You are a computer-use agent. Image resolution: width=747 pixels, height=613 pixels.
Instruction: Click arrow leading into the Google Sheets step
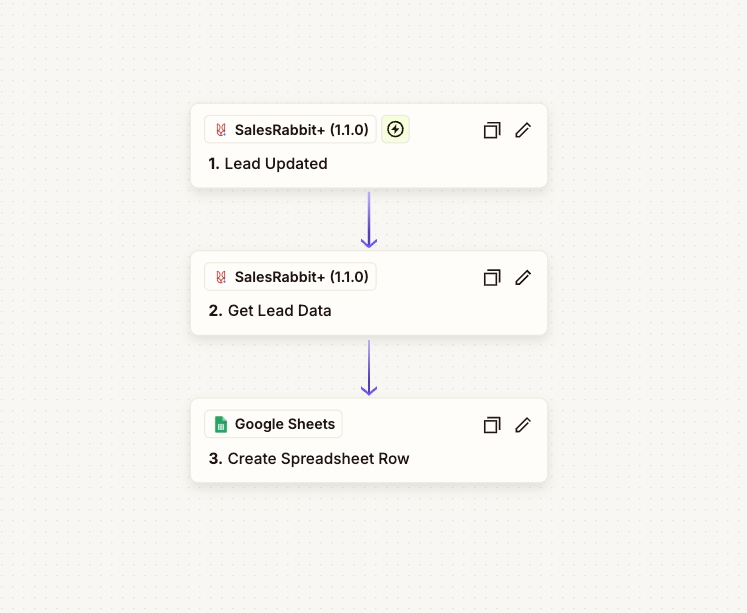(369, 367)
